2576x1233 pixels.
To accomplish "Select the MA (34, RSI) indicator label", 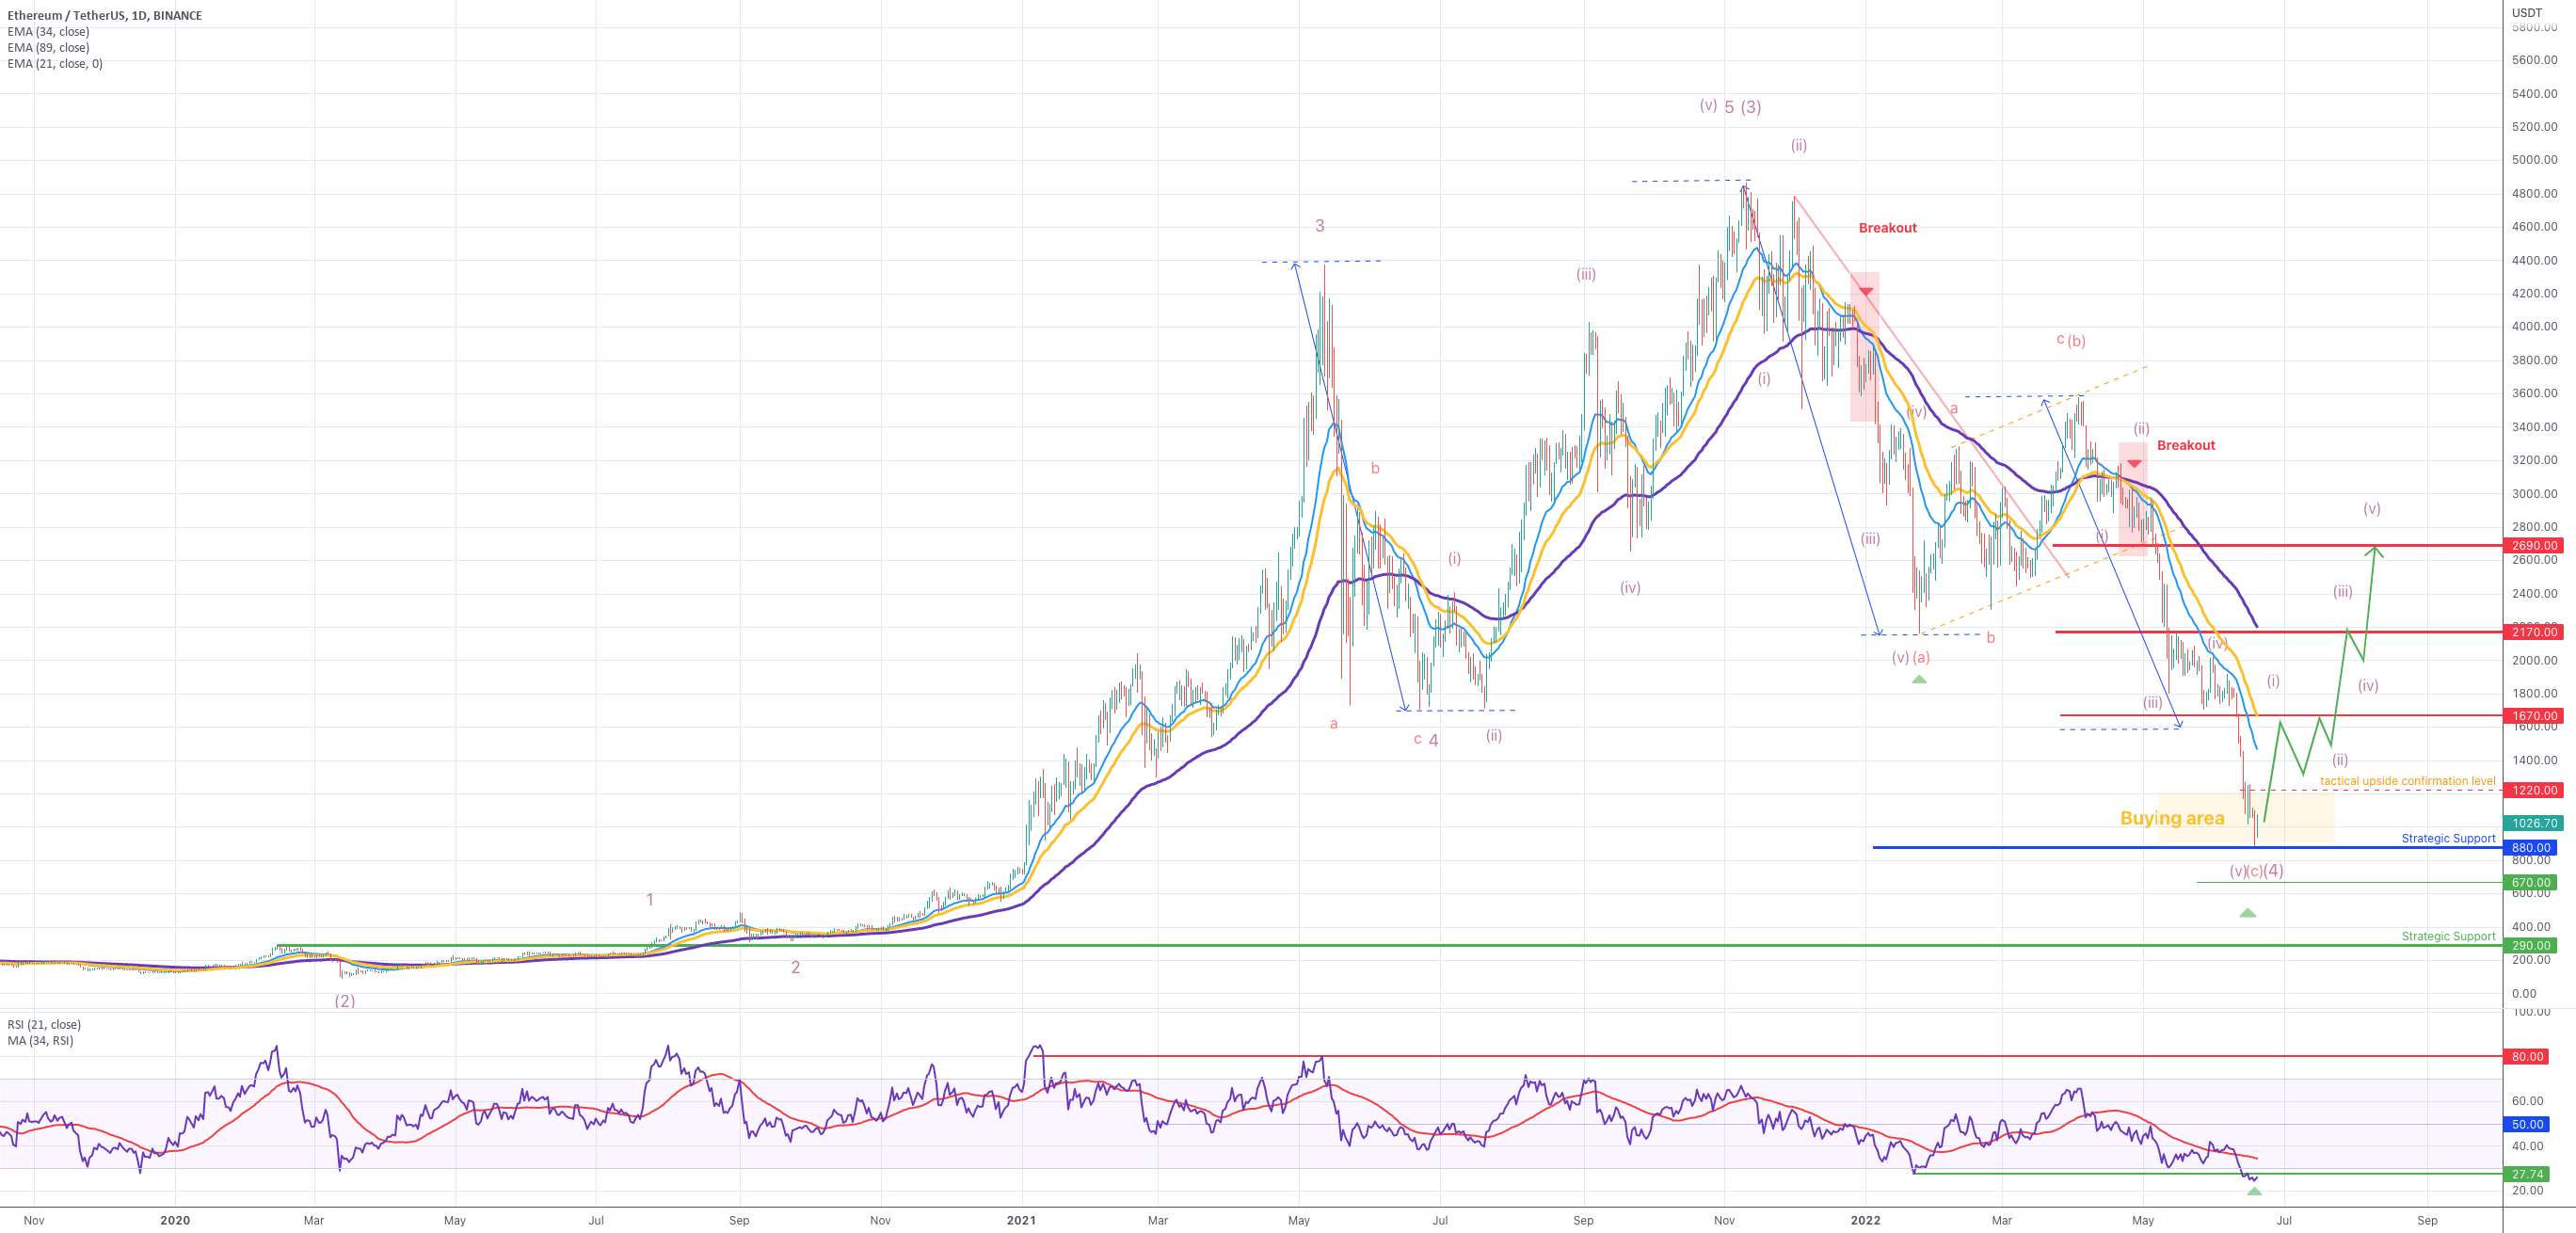I will pyautogui.click(x=40, y=1041).
